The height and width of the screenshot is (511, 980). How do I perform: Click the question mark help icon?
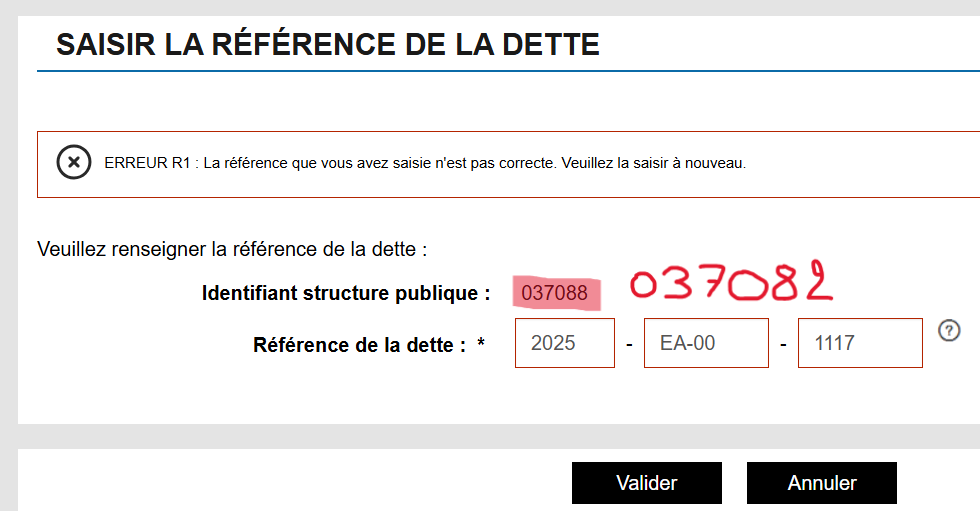(949, 330)
